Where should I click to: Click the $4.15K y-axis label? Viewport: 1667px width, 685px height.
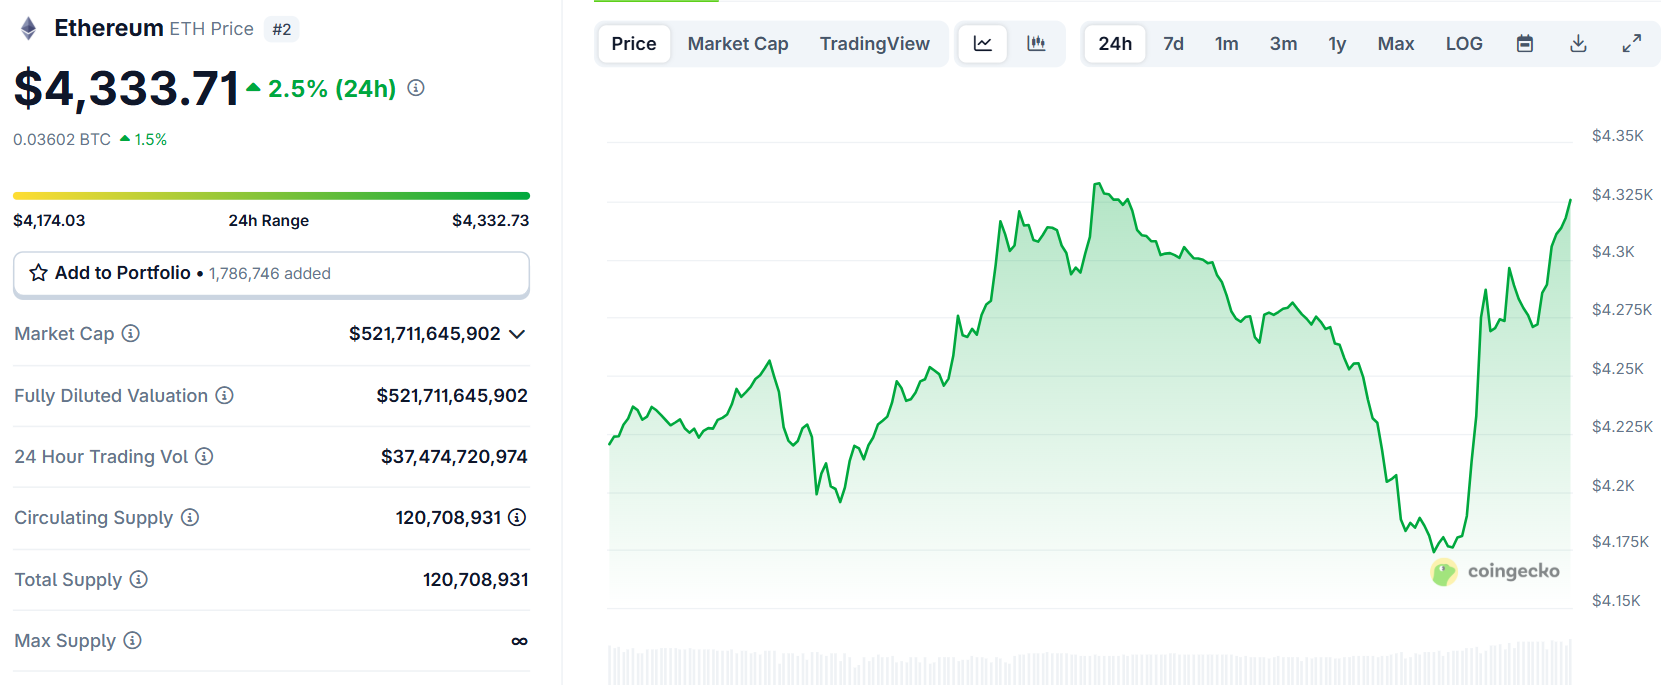click(1616, 601)
